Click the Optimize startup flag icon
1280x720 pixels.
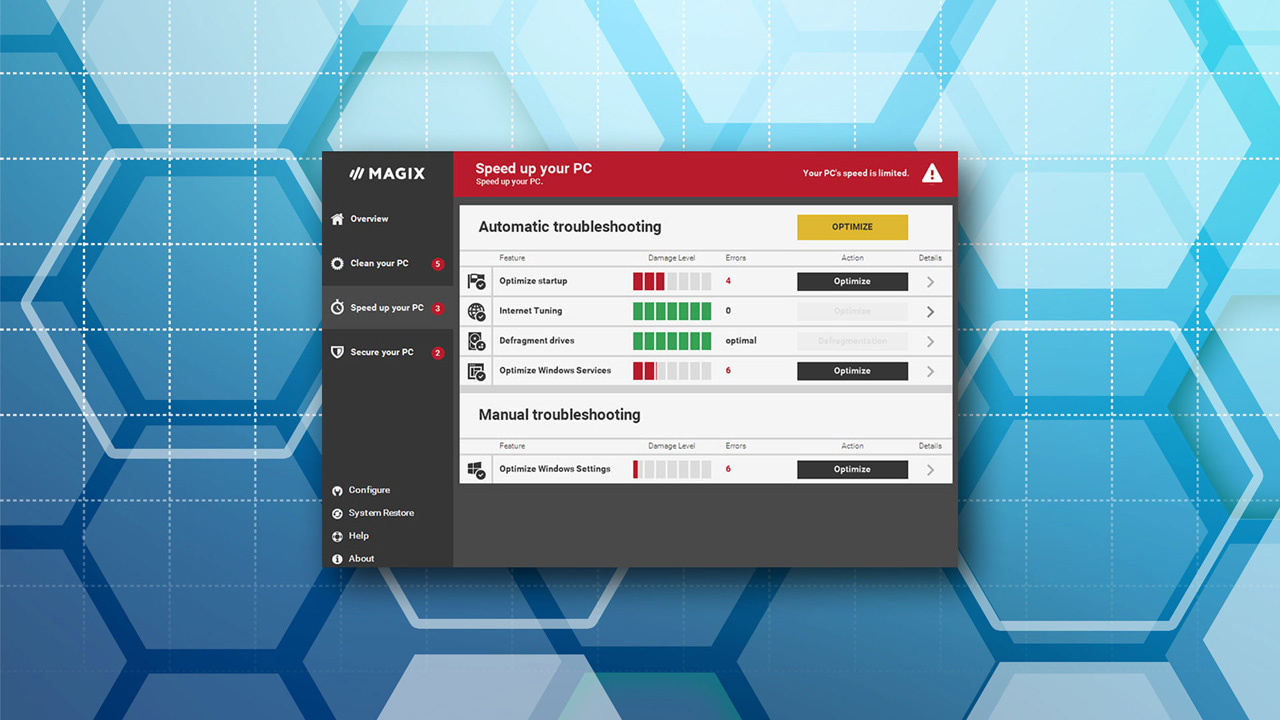tap(477, 281)
